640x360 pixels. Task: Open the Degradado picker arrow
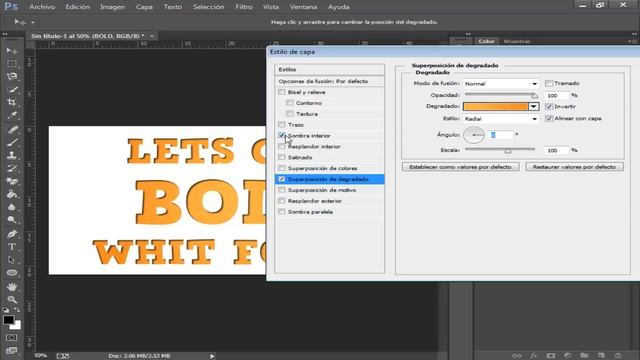click(533, 107)
